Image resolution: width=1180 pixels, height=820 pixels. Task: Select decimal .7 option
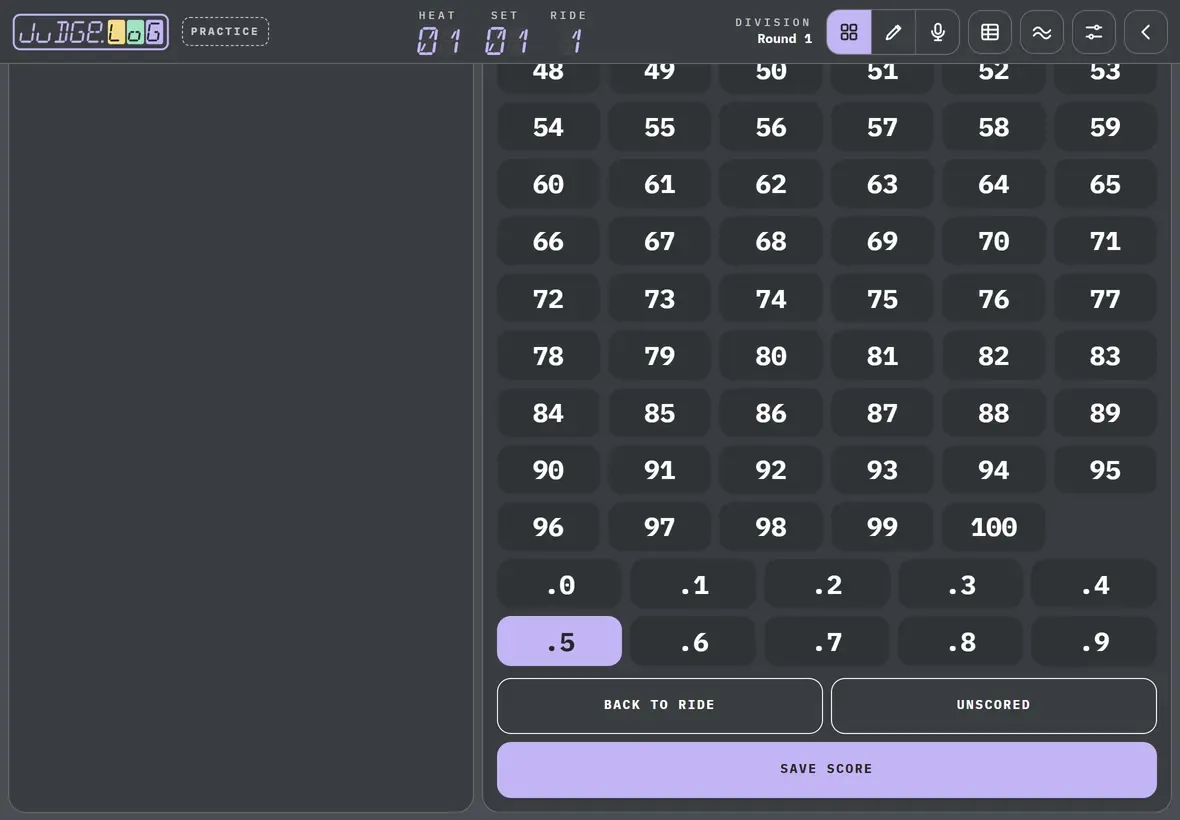[x=827, y=641]
